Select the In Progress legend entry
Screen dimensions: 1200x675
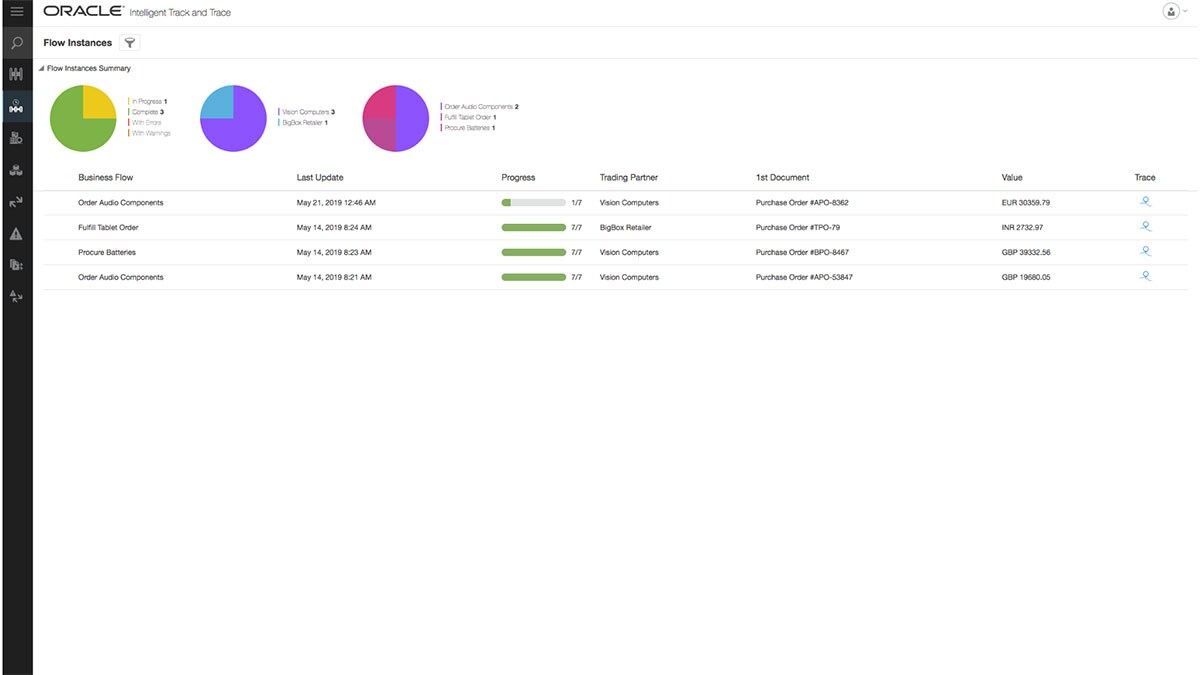148,101
